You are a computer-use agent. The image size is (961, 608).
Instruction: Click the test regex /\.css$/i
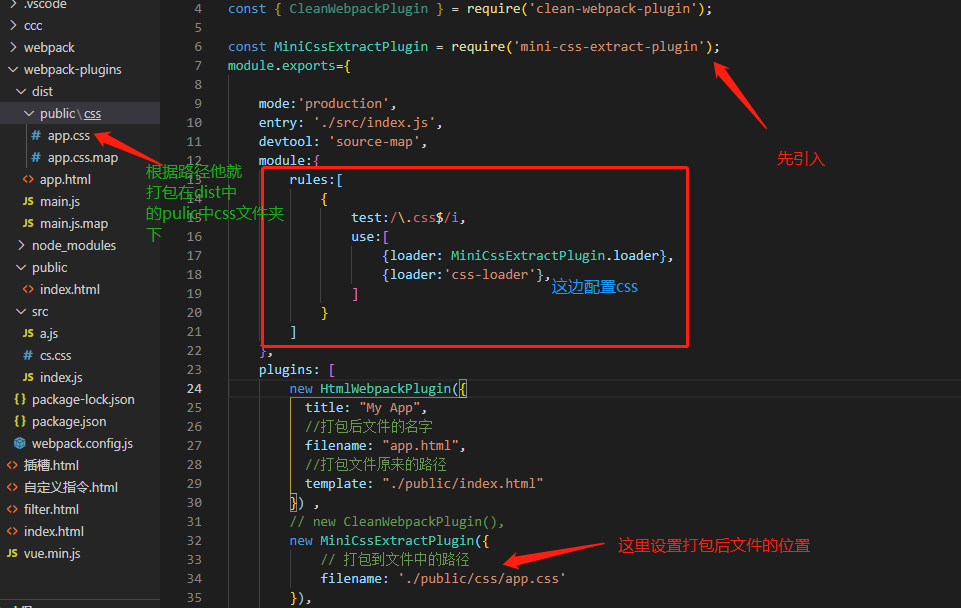click(424, 218)
